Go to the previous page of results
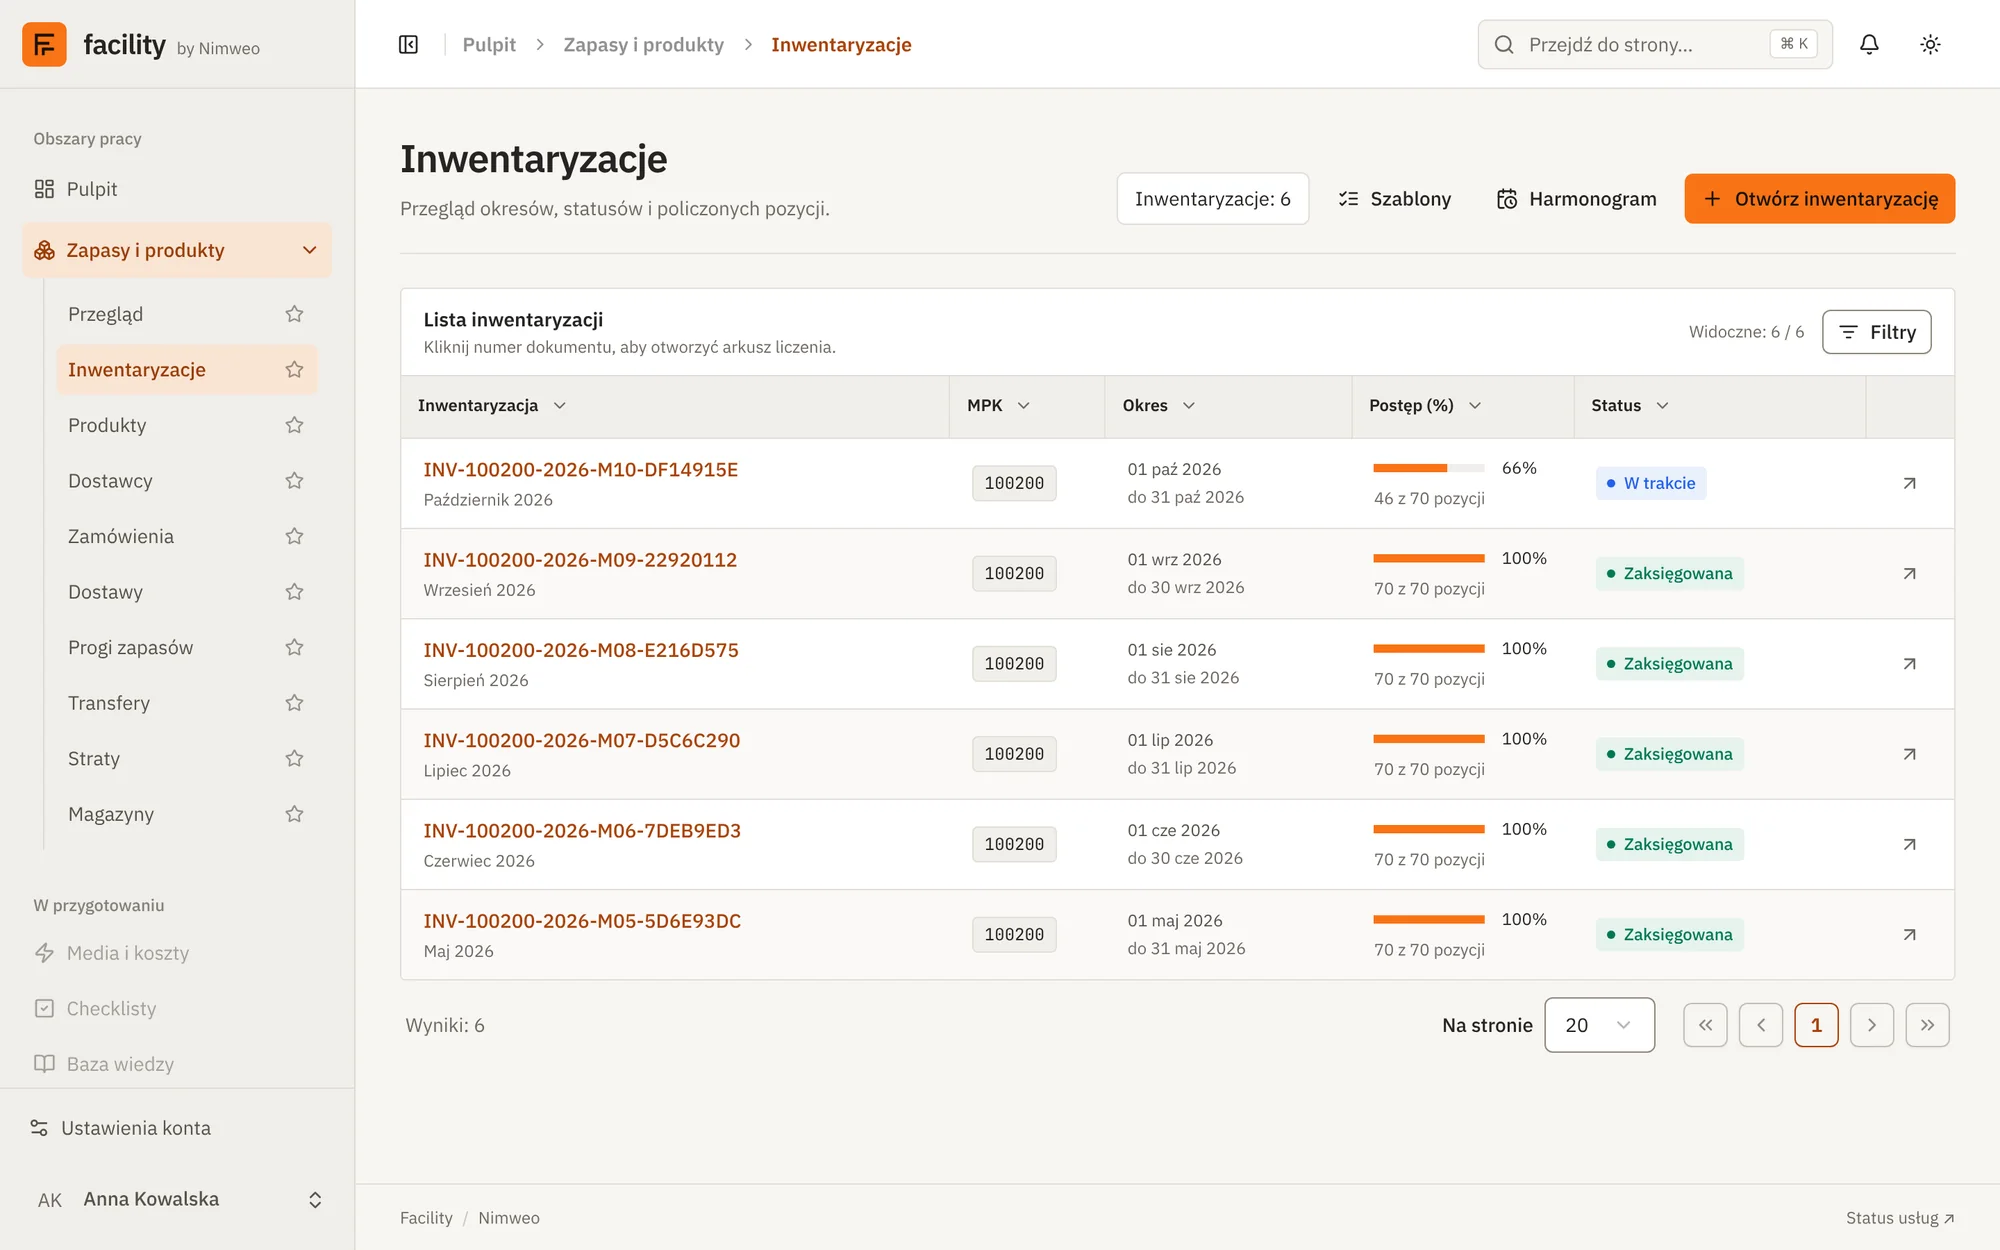This screenshot has height=1250, width=2000. (x=1761, y=1025)
